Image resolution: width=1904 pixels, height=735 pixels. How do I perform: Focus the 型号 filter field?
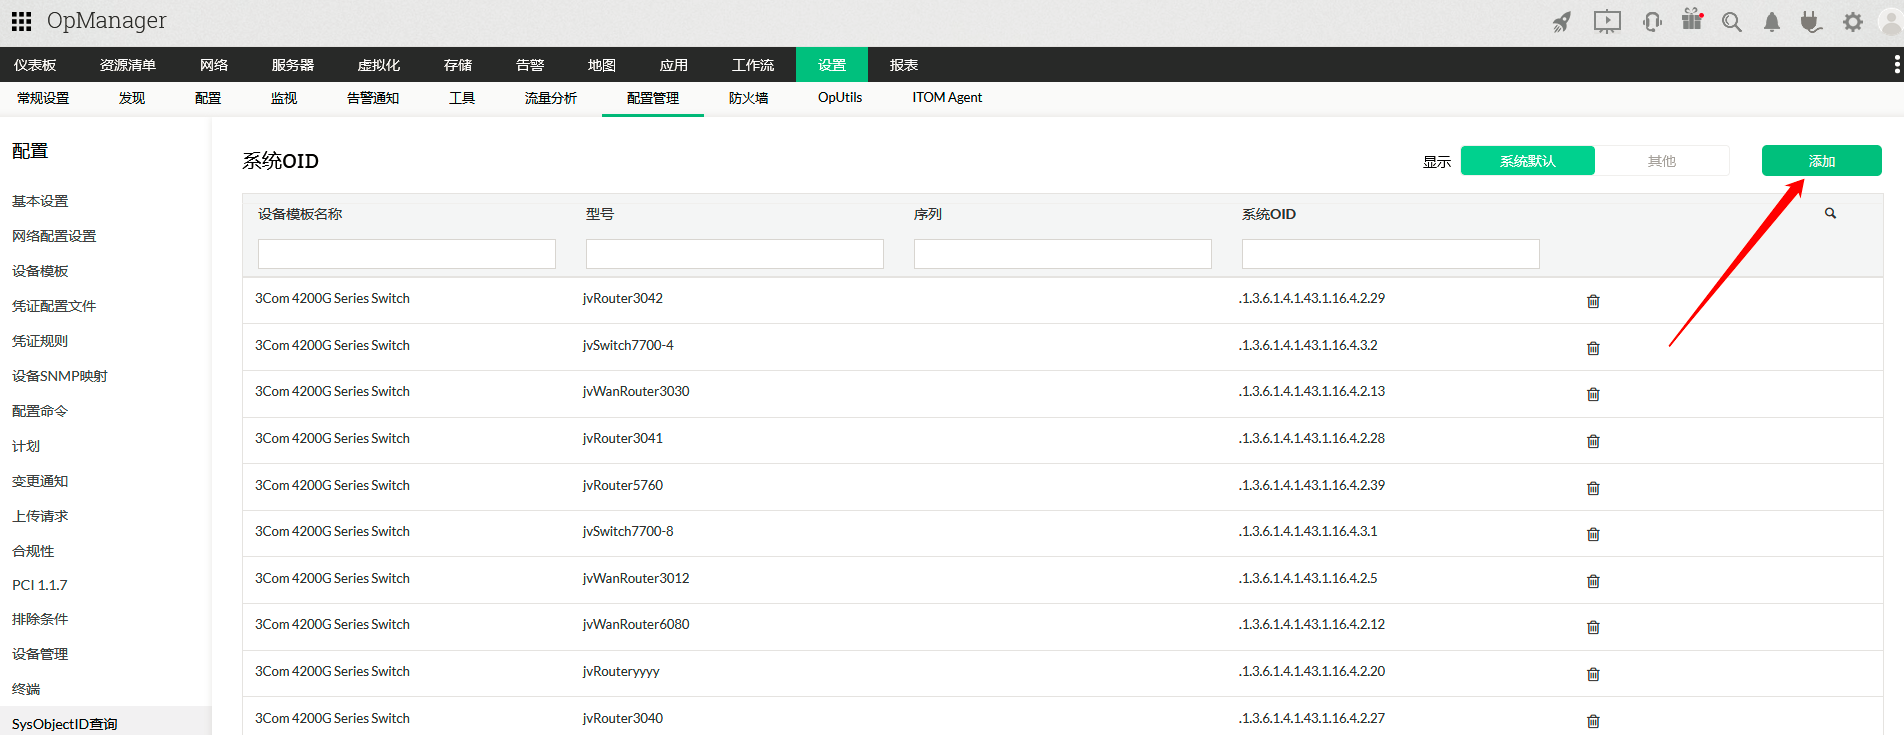point(735,254)
